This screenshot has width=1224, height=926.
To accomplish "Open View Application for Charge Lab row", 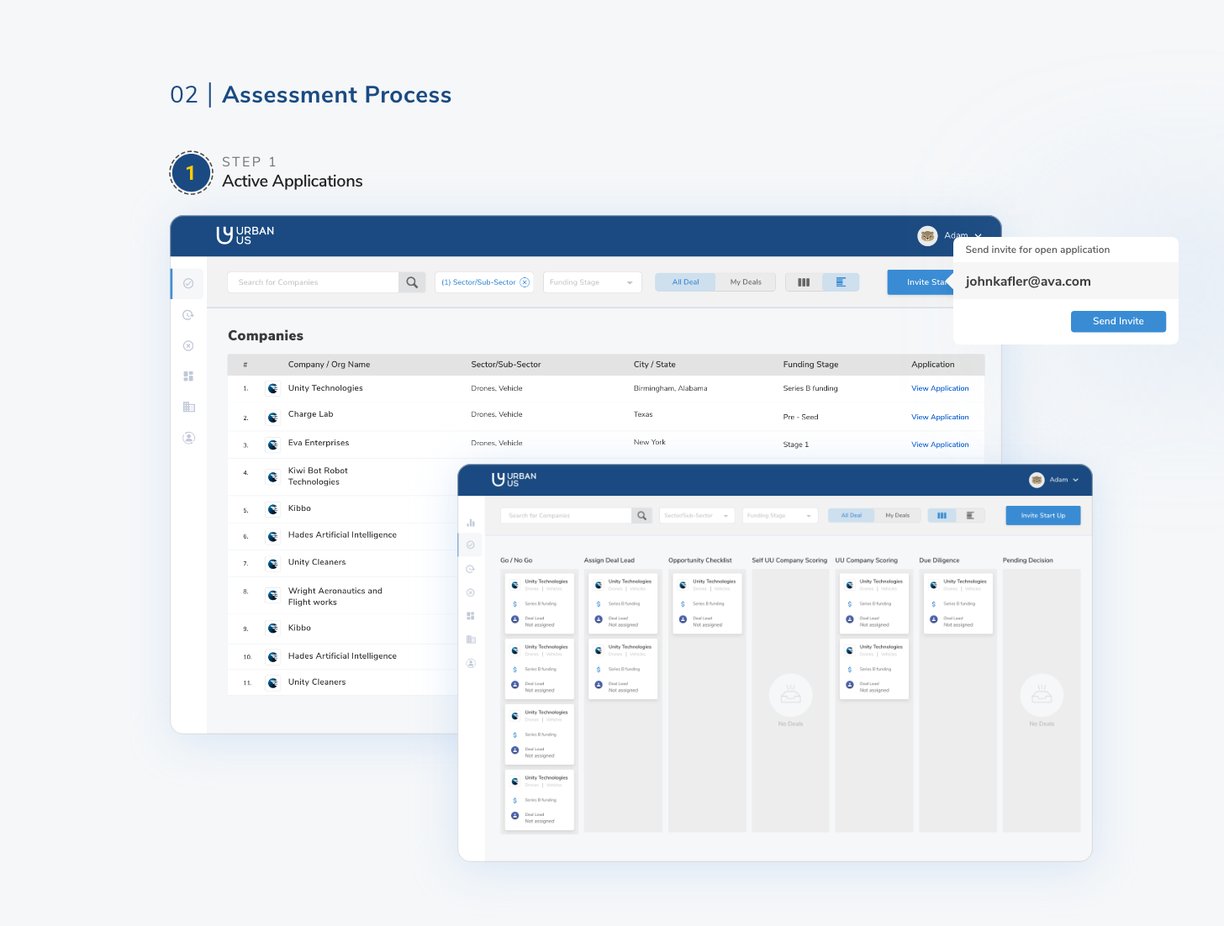I will 940,417.
